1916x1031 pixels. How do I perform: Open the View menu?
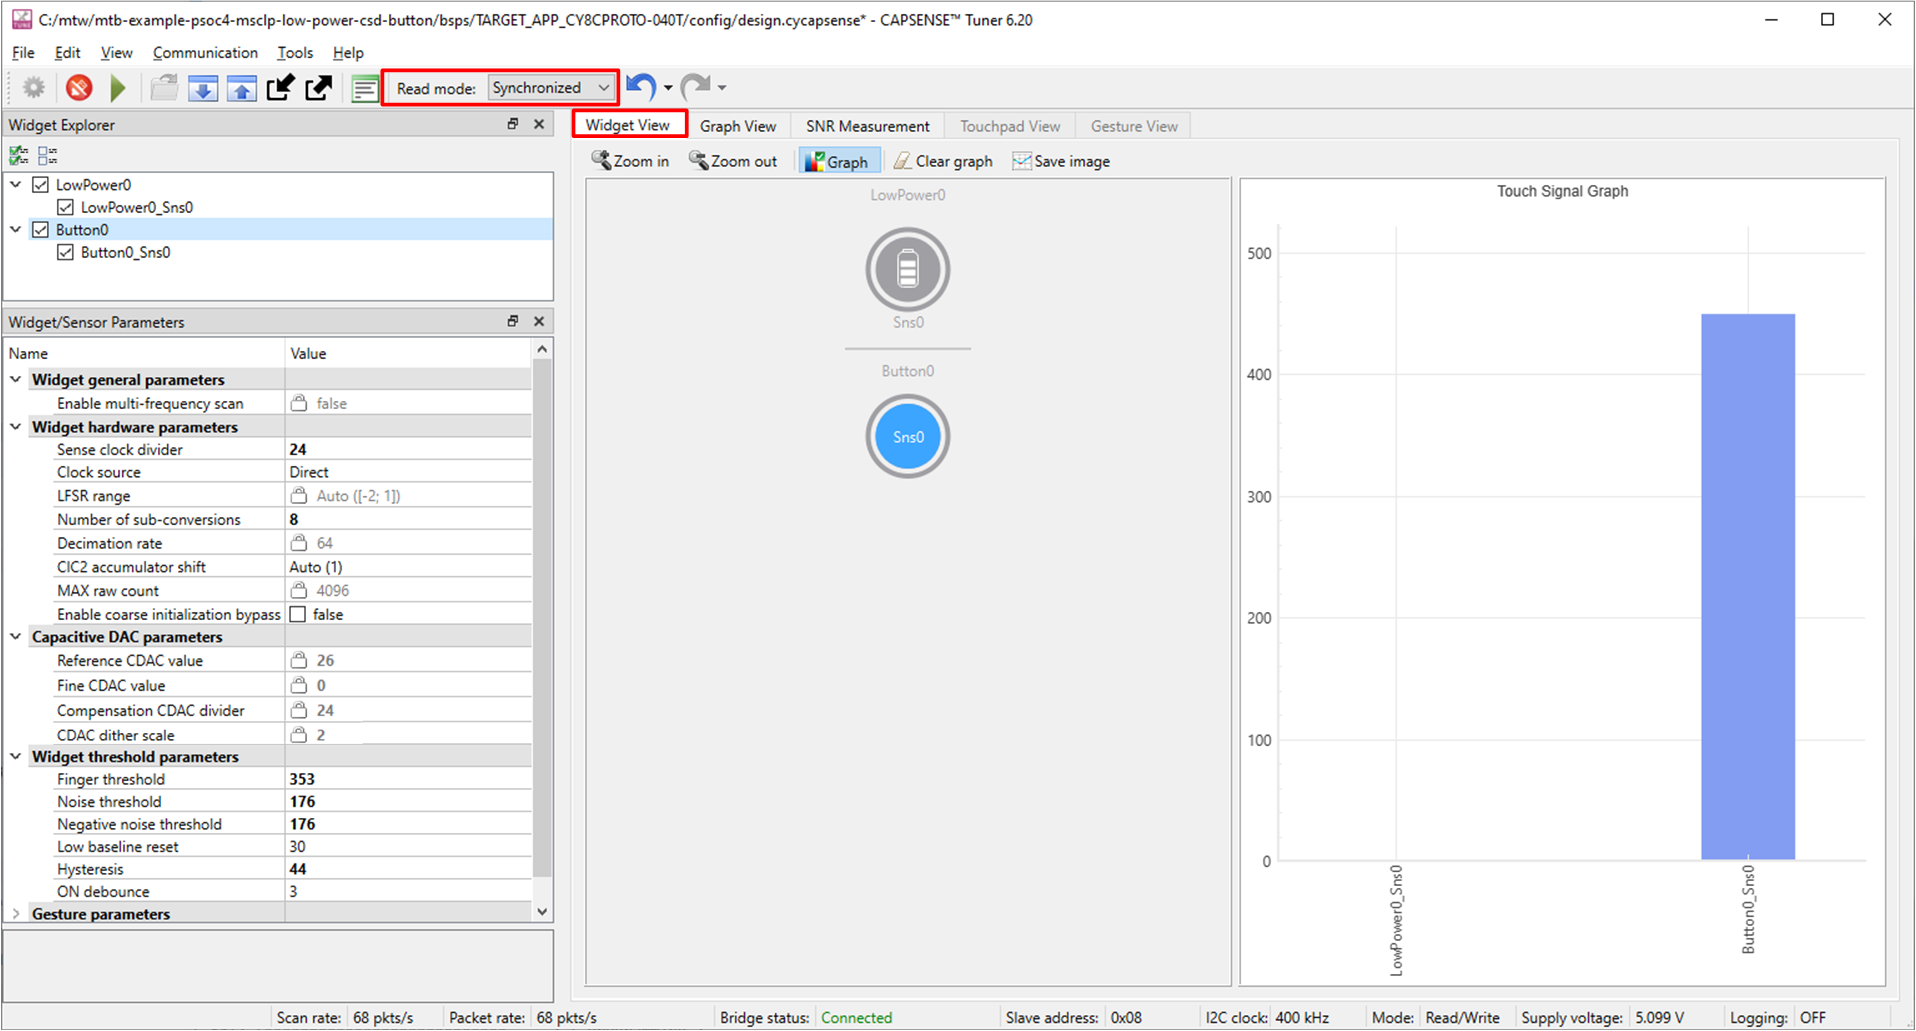pyautogui.click(x=116, y=52)
